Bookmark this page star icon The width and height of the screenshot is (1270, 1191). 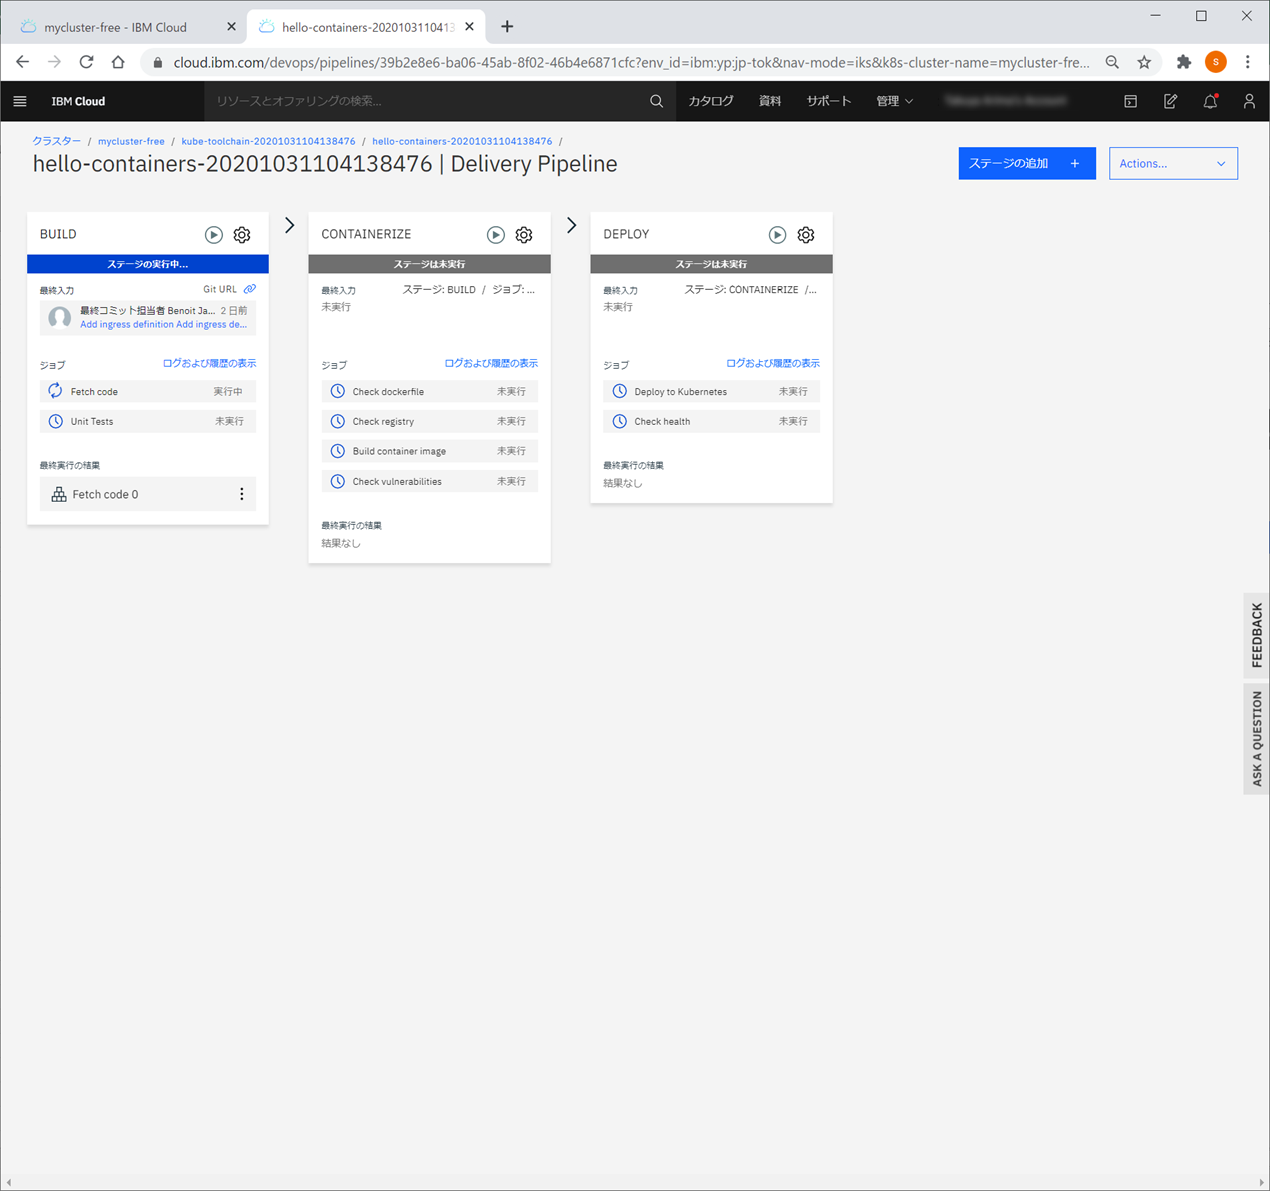(x=1144, y=62)
